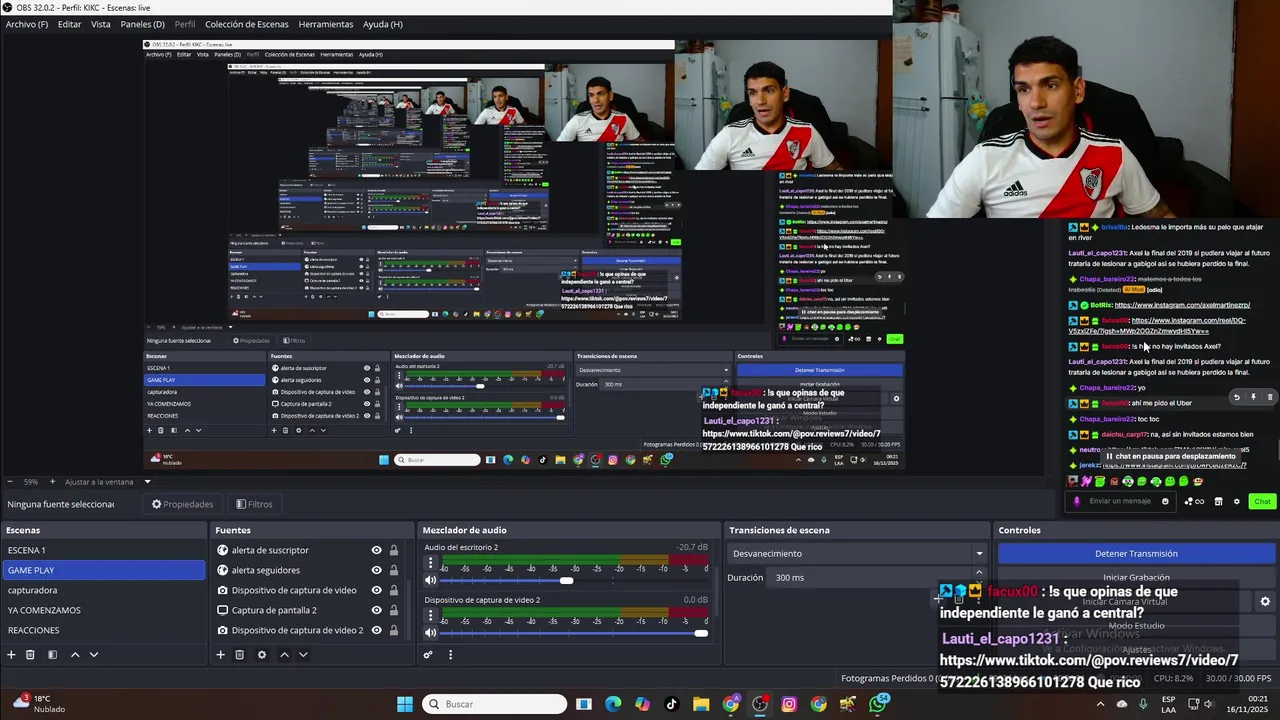Open virtual camera settings gear
The image size is (1280, 720).
click(x=1265, y=601)
